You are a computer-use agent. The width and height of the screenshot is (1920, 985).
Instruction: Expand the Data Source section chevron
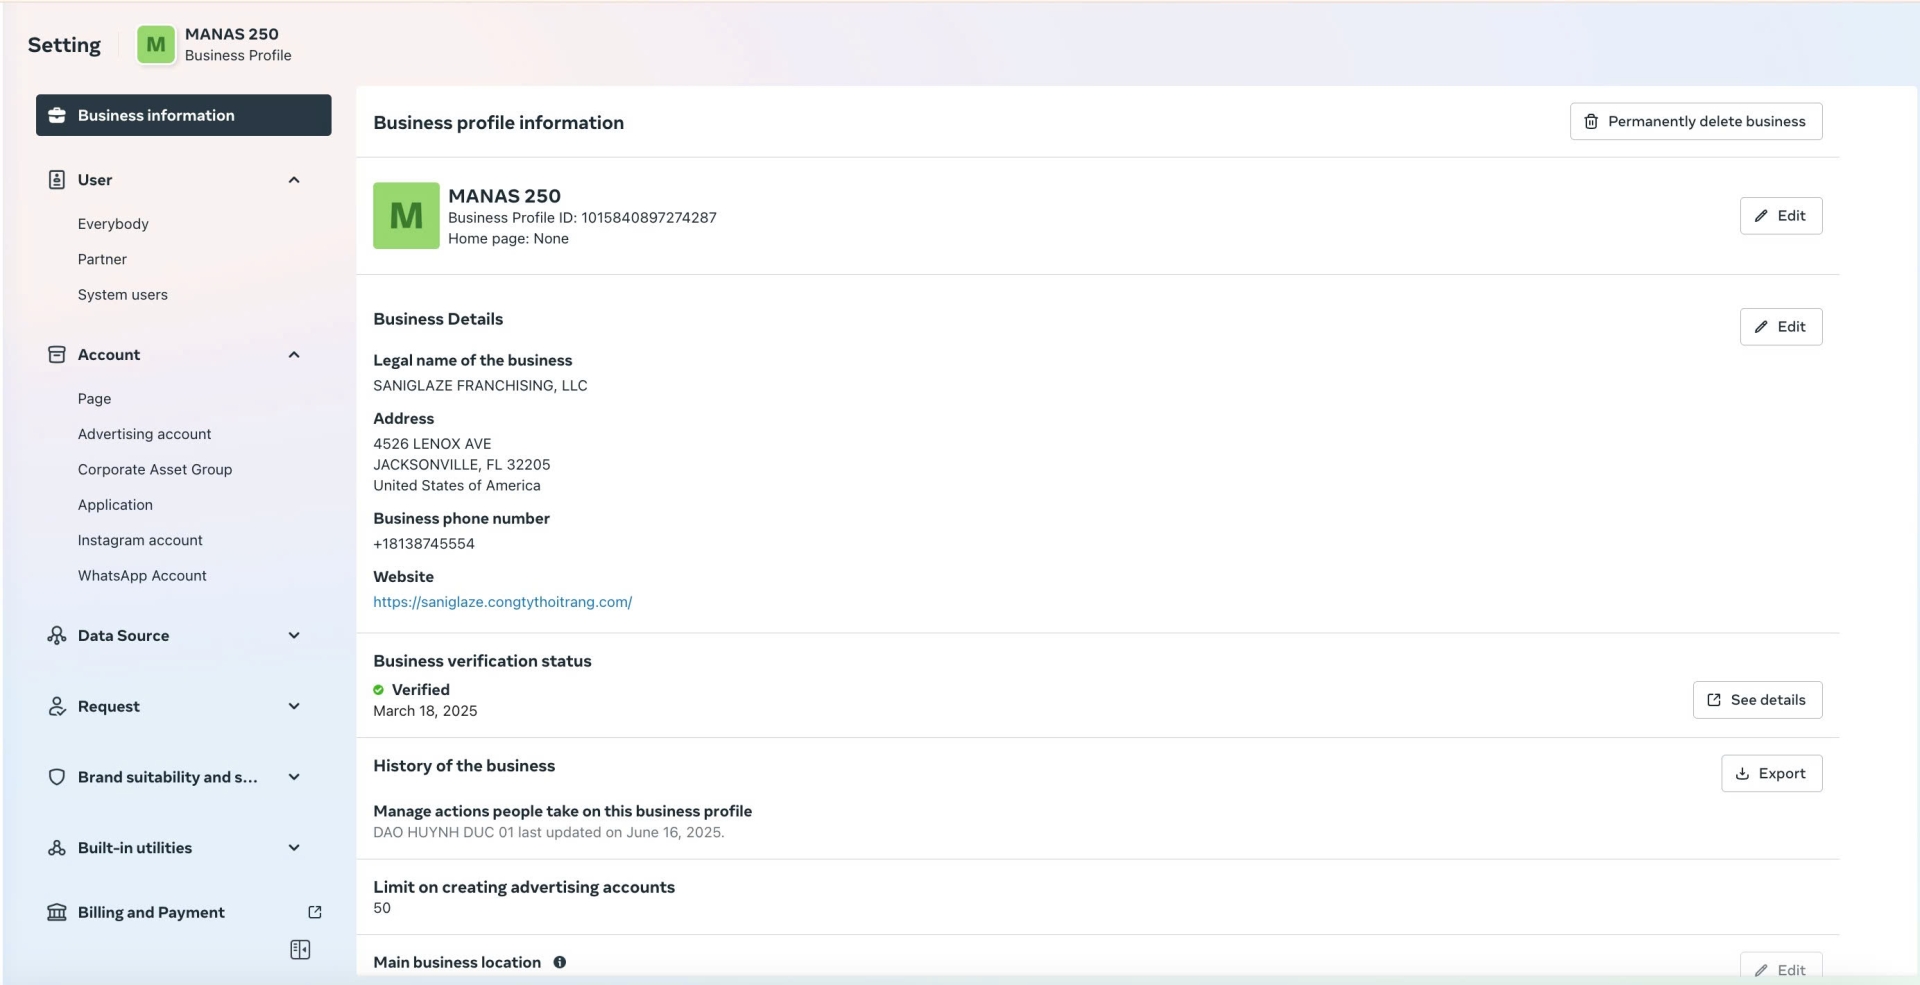(294, 635)
